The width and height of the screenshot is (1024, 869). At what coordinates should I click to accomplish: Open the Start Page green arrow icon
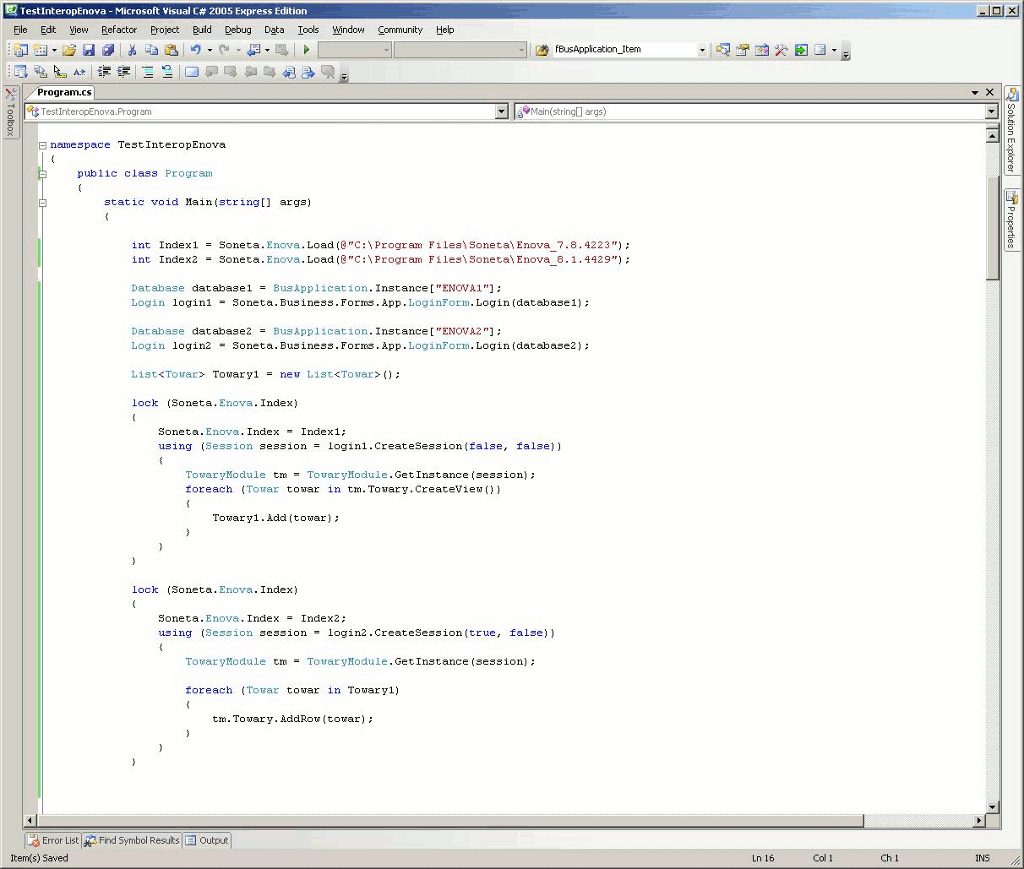point(801,50)
